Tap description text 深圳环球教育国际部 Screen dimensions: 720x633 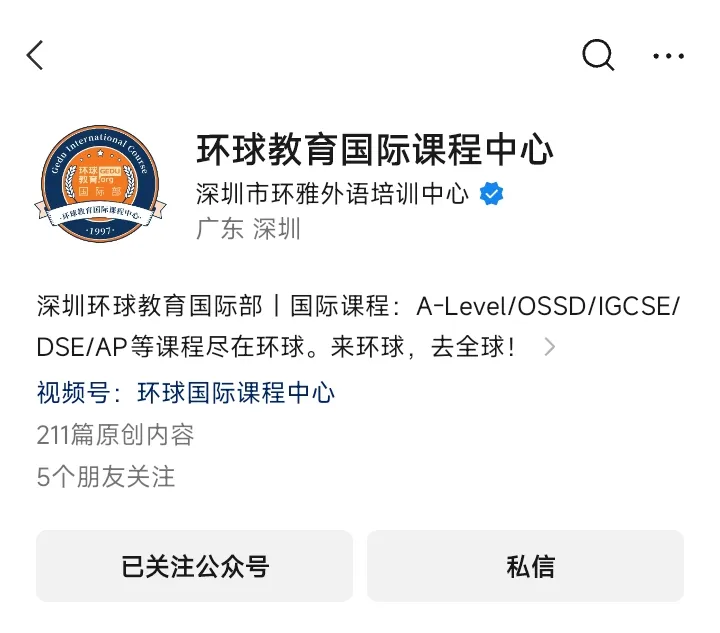click(149, 306)
